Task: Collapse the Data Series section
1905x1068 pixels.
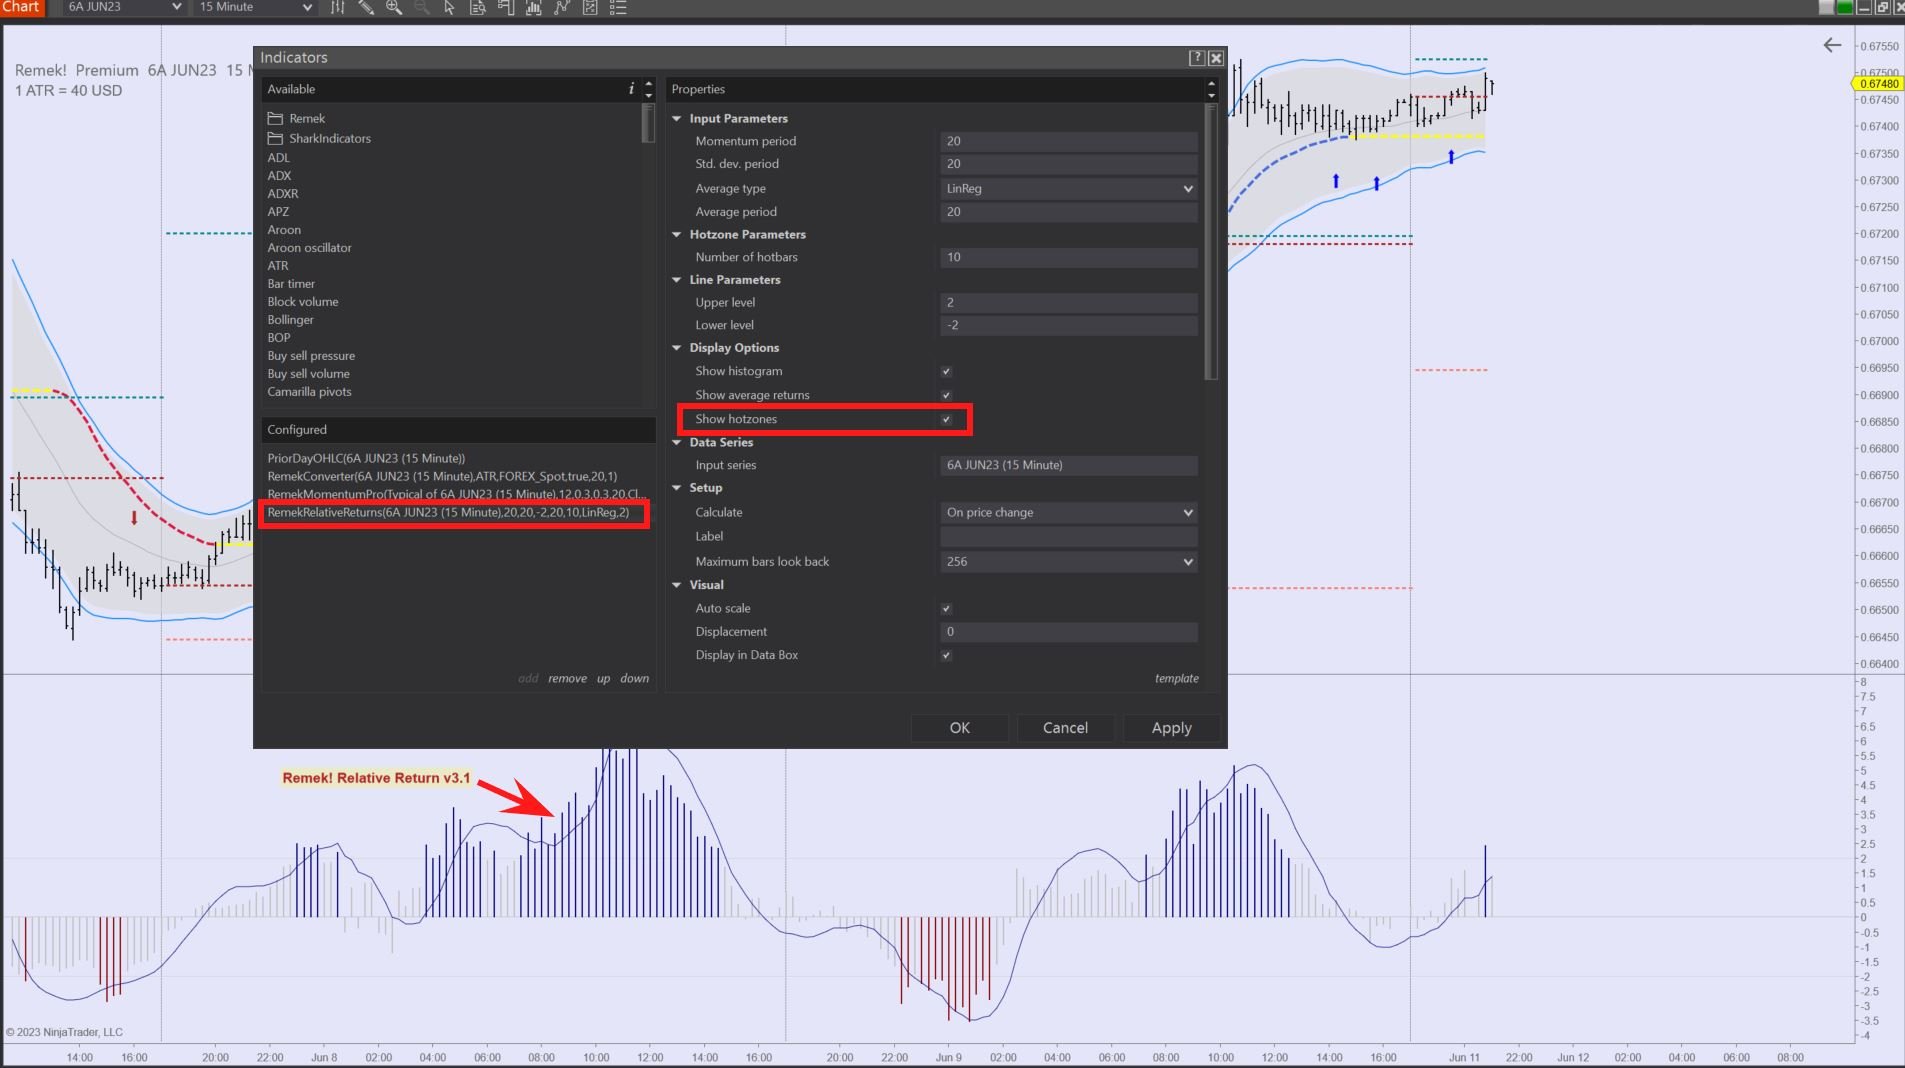Action: pyautogui.click(x=677, y=442)
